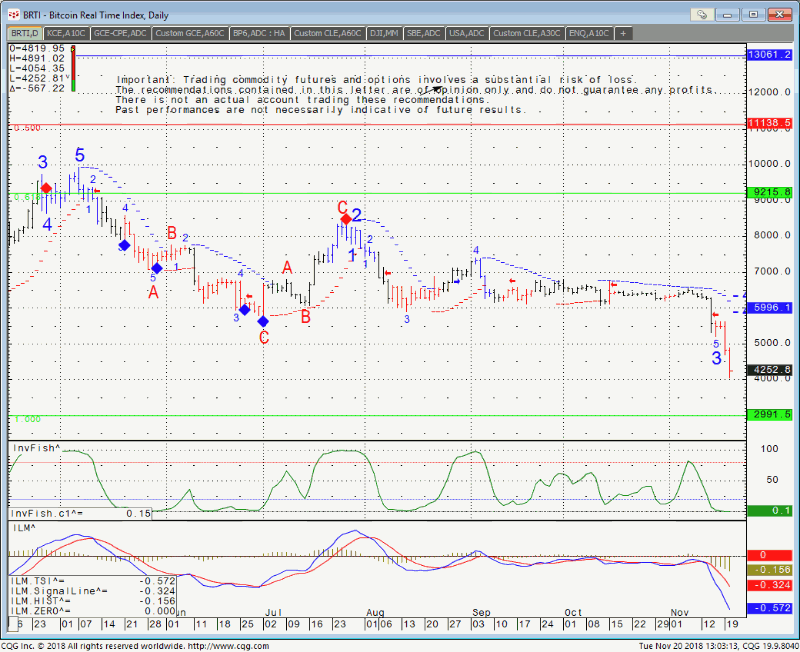The image size is (800, 652).
Task: Click the 13061.2 blue price label
Action: [x=769, y=56]
